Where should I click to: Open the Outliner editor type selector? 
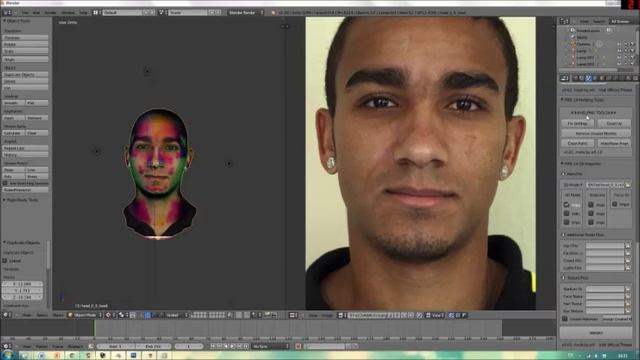click(x=564, y=21)
